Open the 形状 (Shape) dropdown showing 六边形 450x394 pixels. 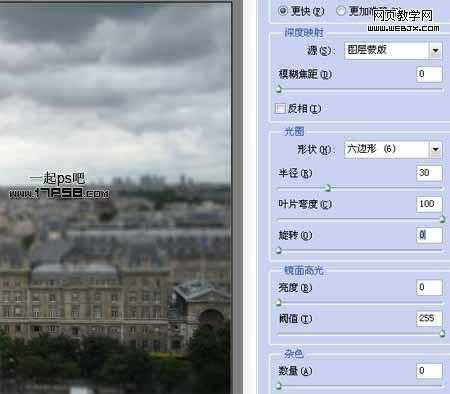tap(393, 149)
